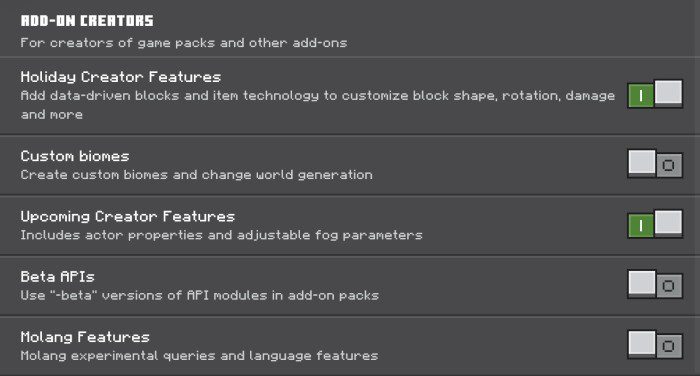Click 'Molang experimental queries and language features' text
The width and height of the screenshot is (700, 376).
(x=199, y=356)
